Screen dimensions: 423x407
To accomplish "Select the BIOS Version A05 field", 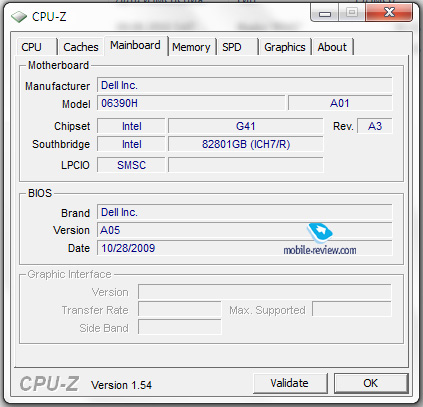I will coord(245,230).
